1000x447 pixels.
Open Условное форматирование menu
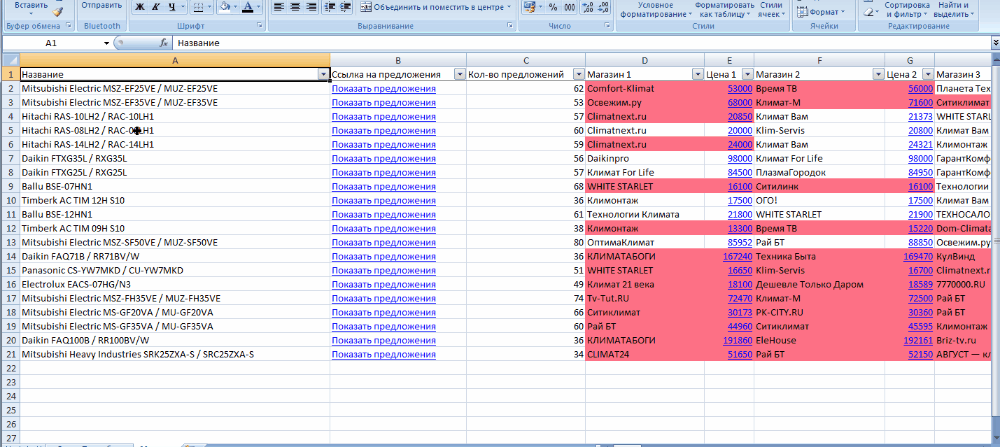(x=656, y=9)
